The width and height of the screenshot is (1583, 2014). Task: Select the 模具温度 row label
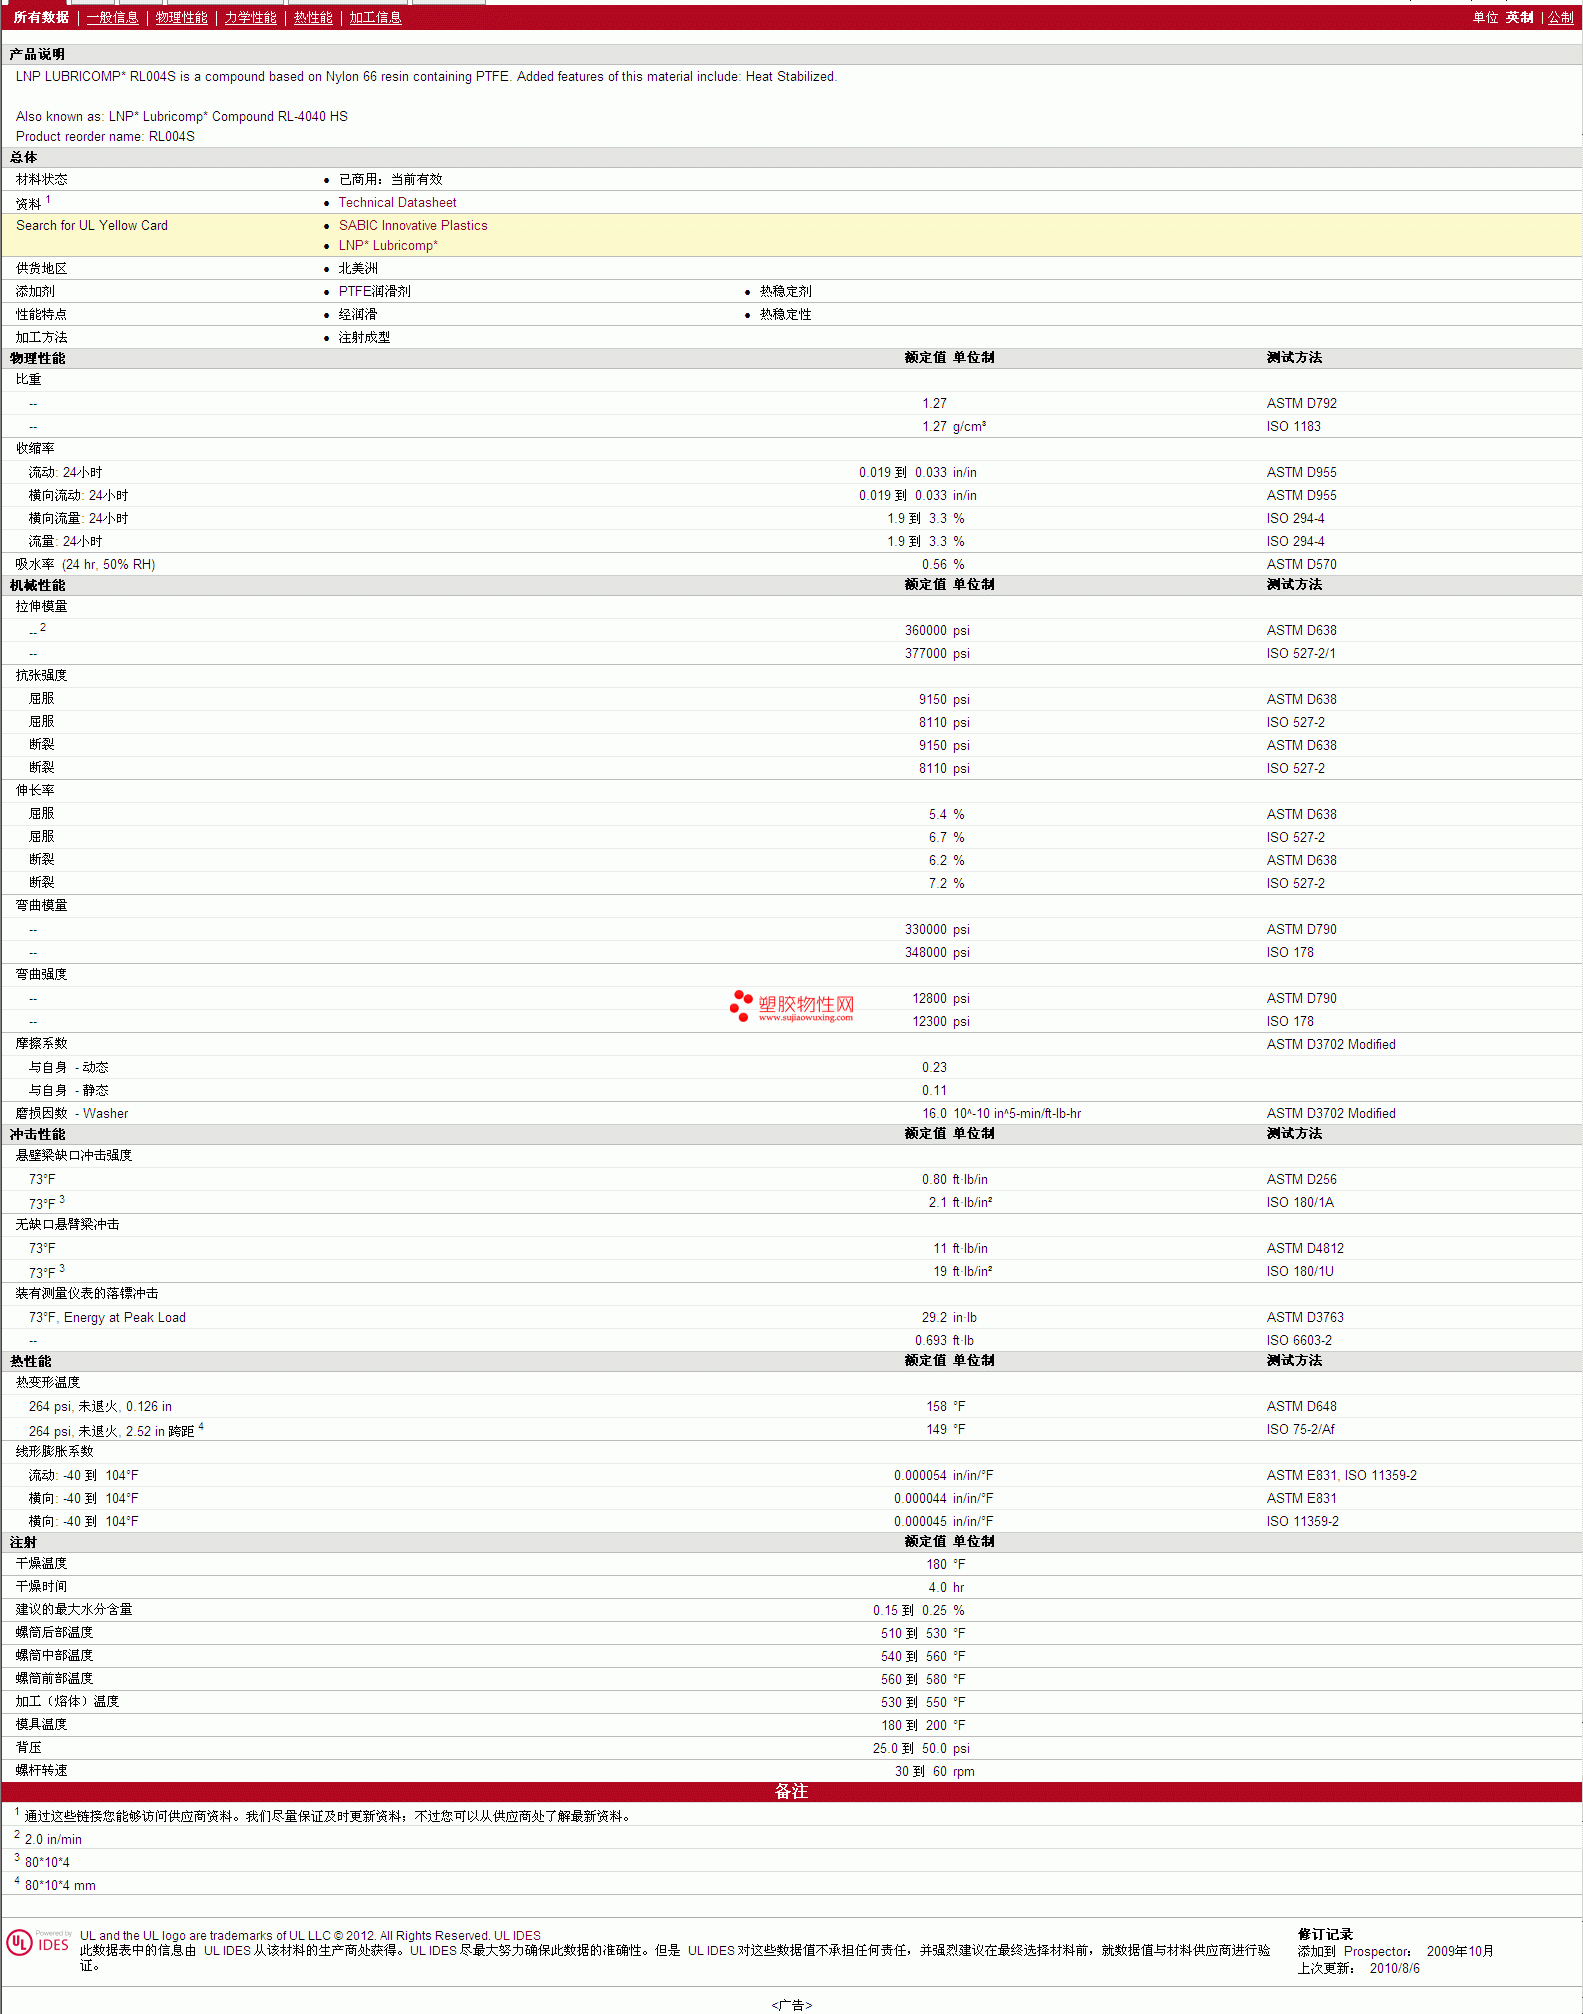tap(41, 1724)
